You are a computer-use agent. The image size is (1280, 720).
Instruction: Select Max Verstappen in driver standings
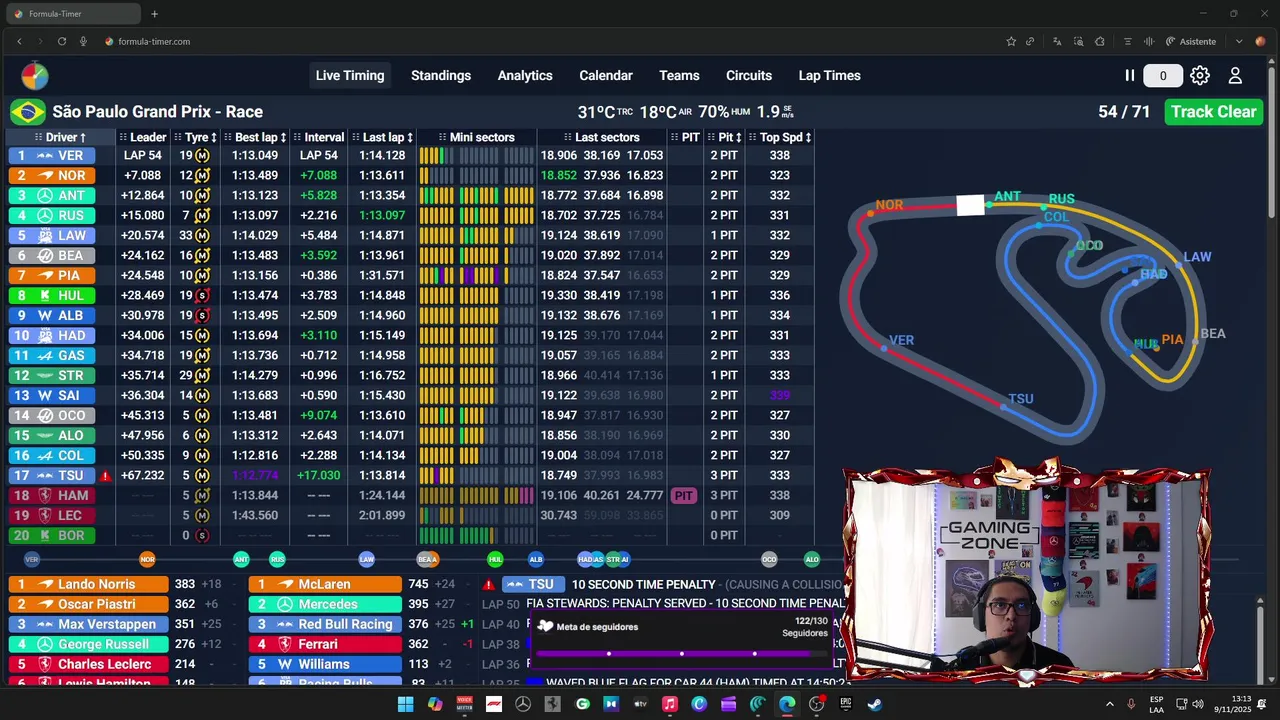(x=88, y=624)
